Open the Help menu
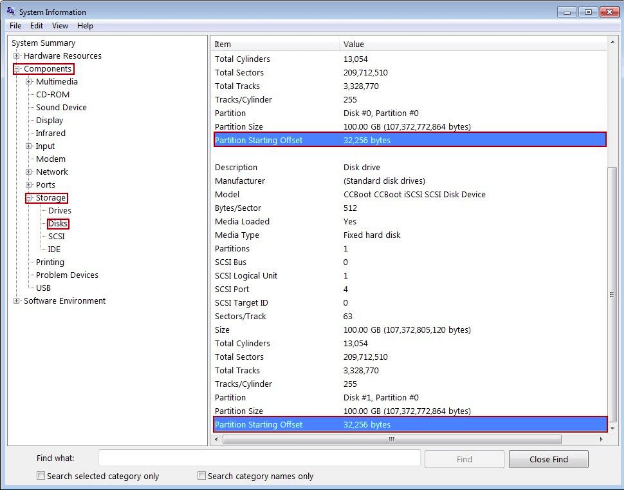The width and height of the screenshot is (624, 490). (85, 25)
